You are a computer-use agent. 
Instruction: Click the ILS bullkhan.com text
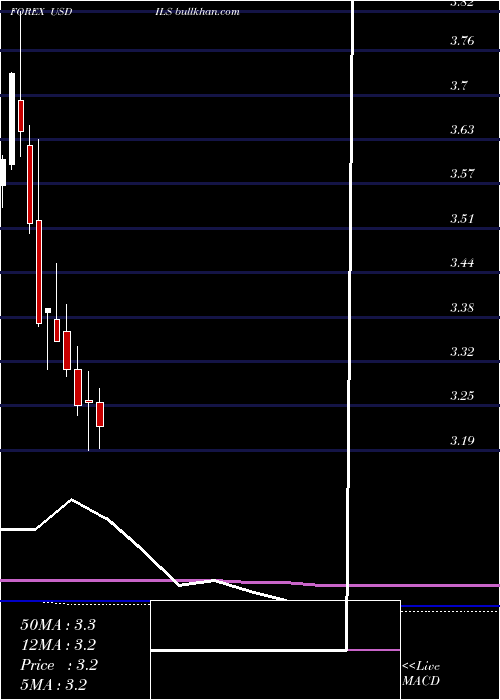click(x=197, y=12)
